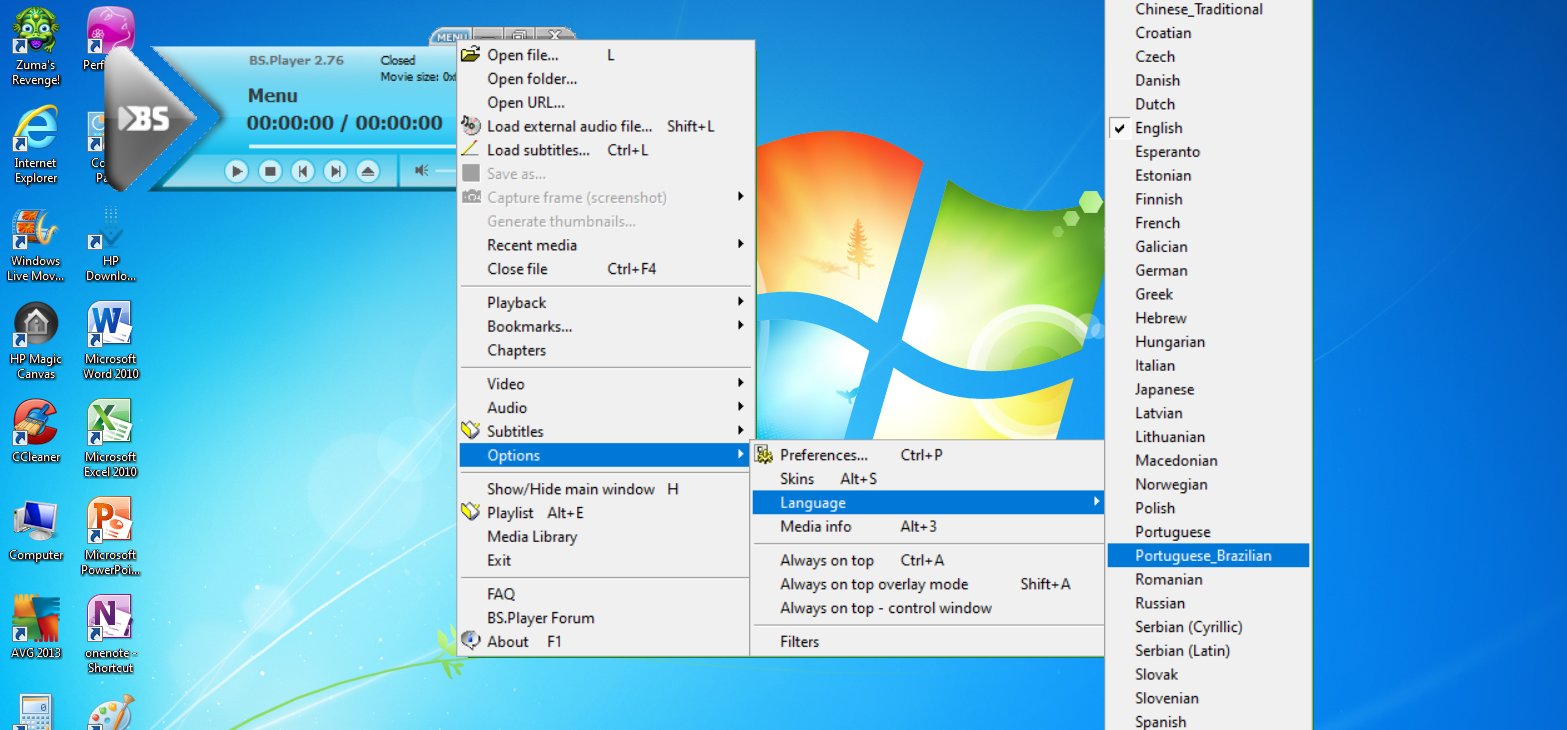Click the BS.Player seek progress bar
This screenshot has height=730, width=1567.
(x=352, y=147)
